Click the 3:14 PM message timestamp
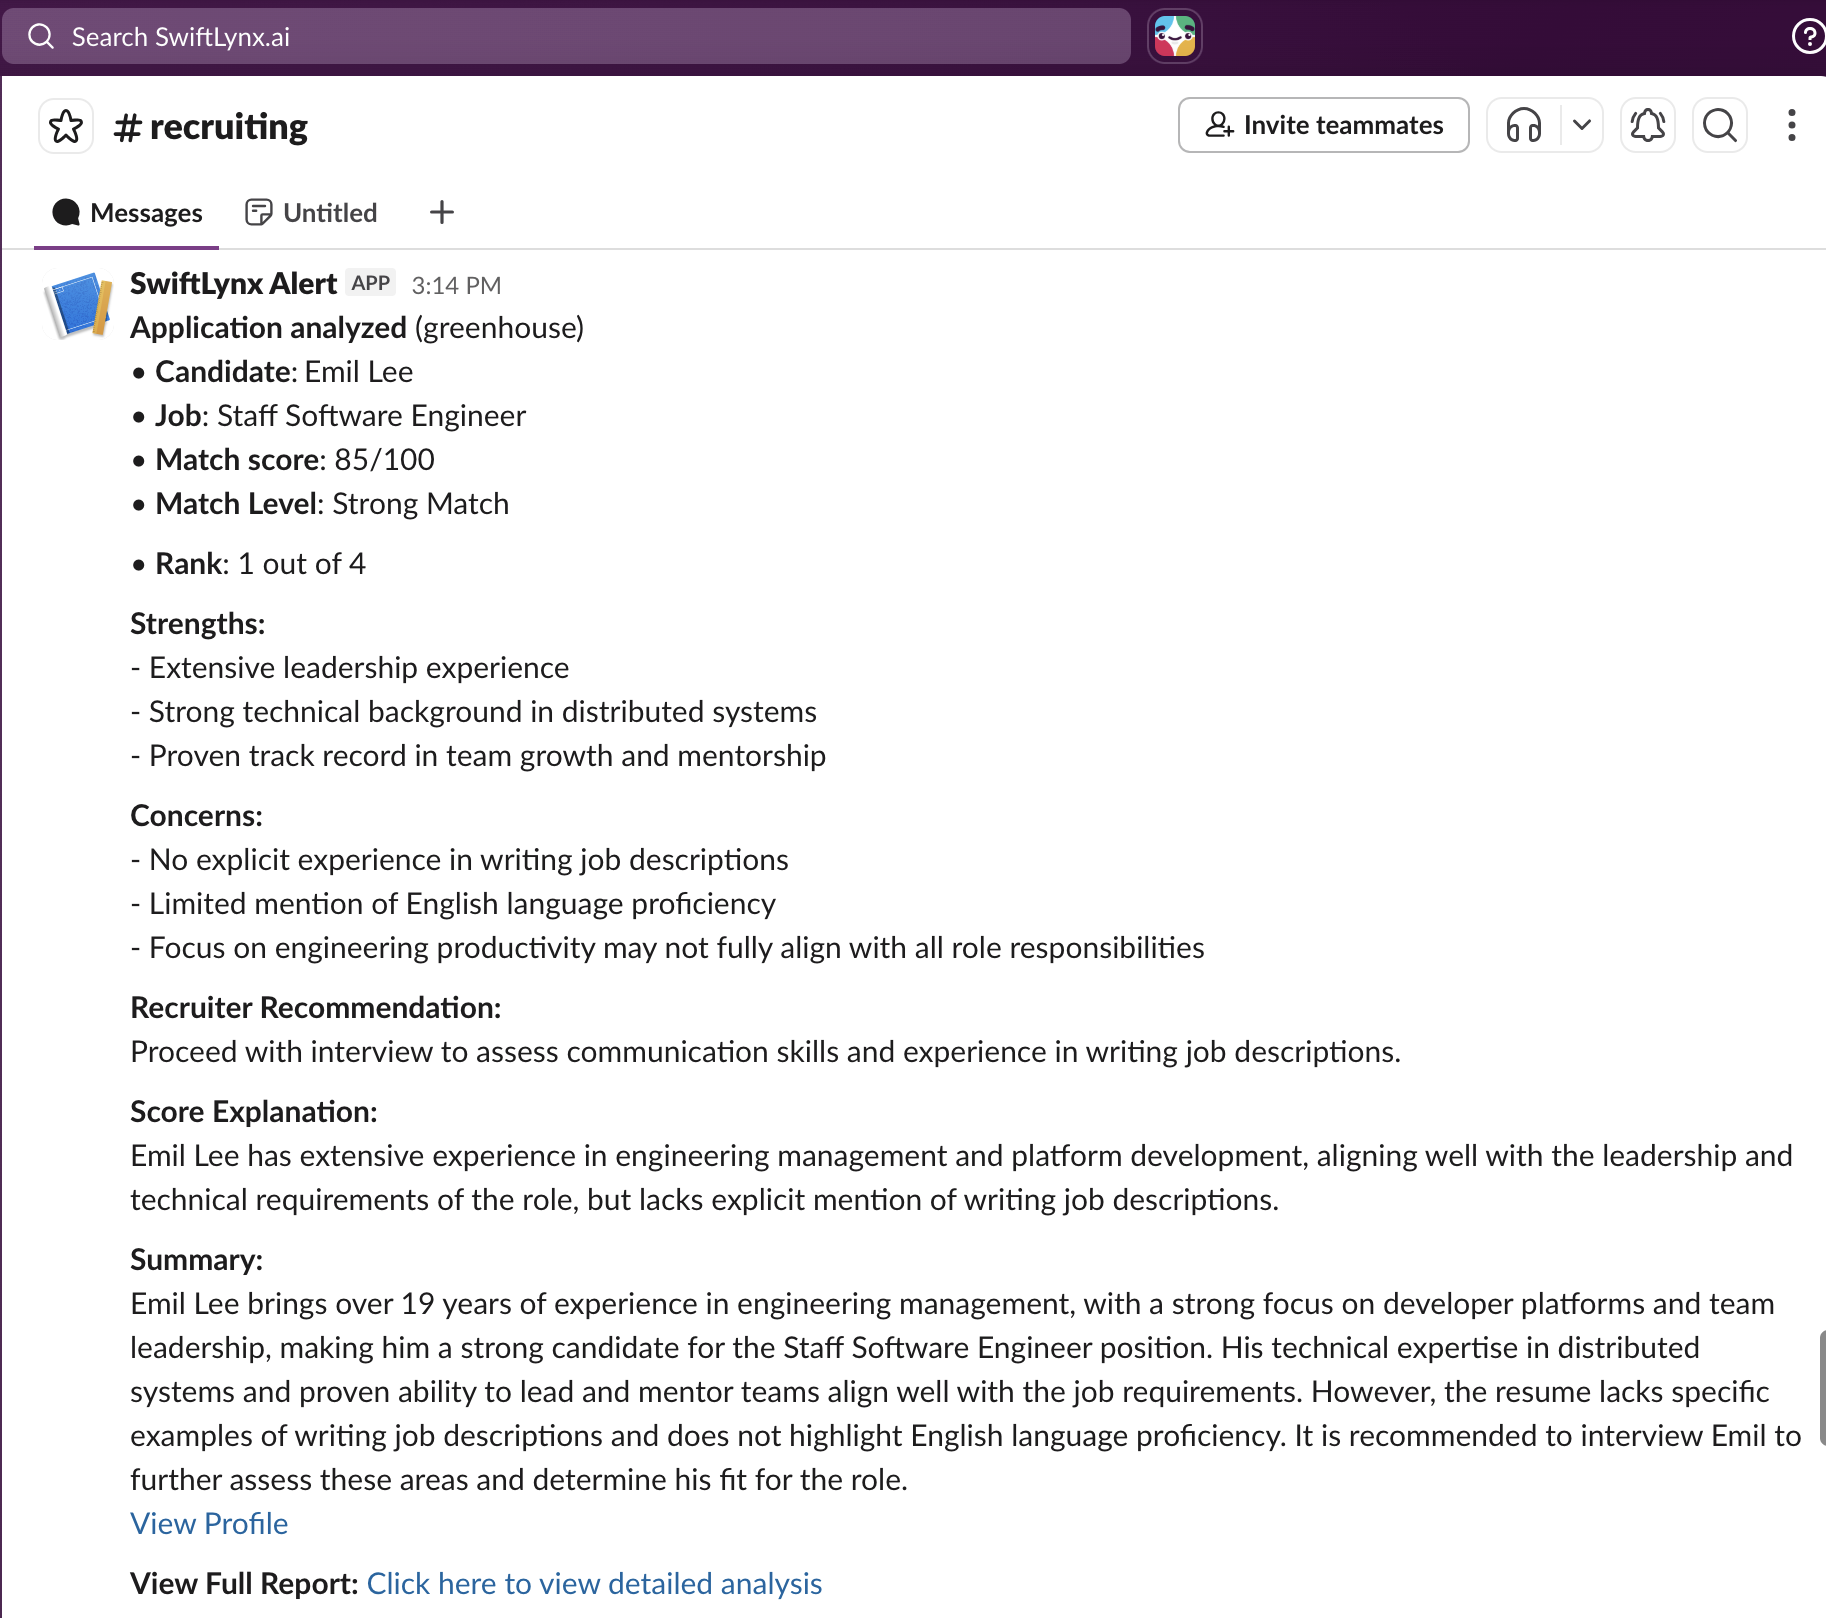This screenshot has height=1618, width=1826. tap(456, 286)
